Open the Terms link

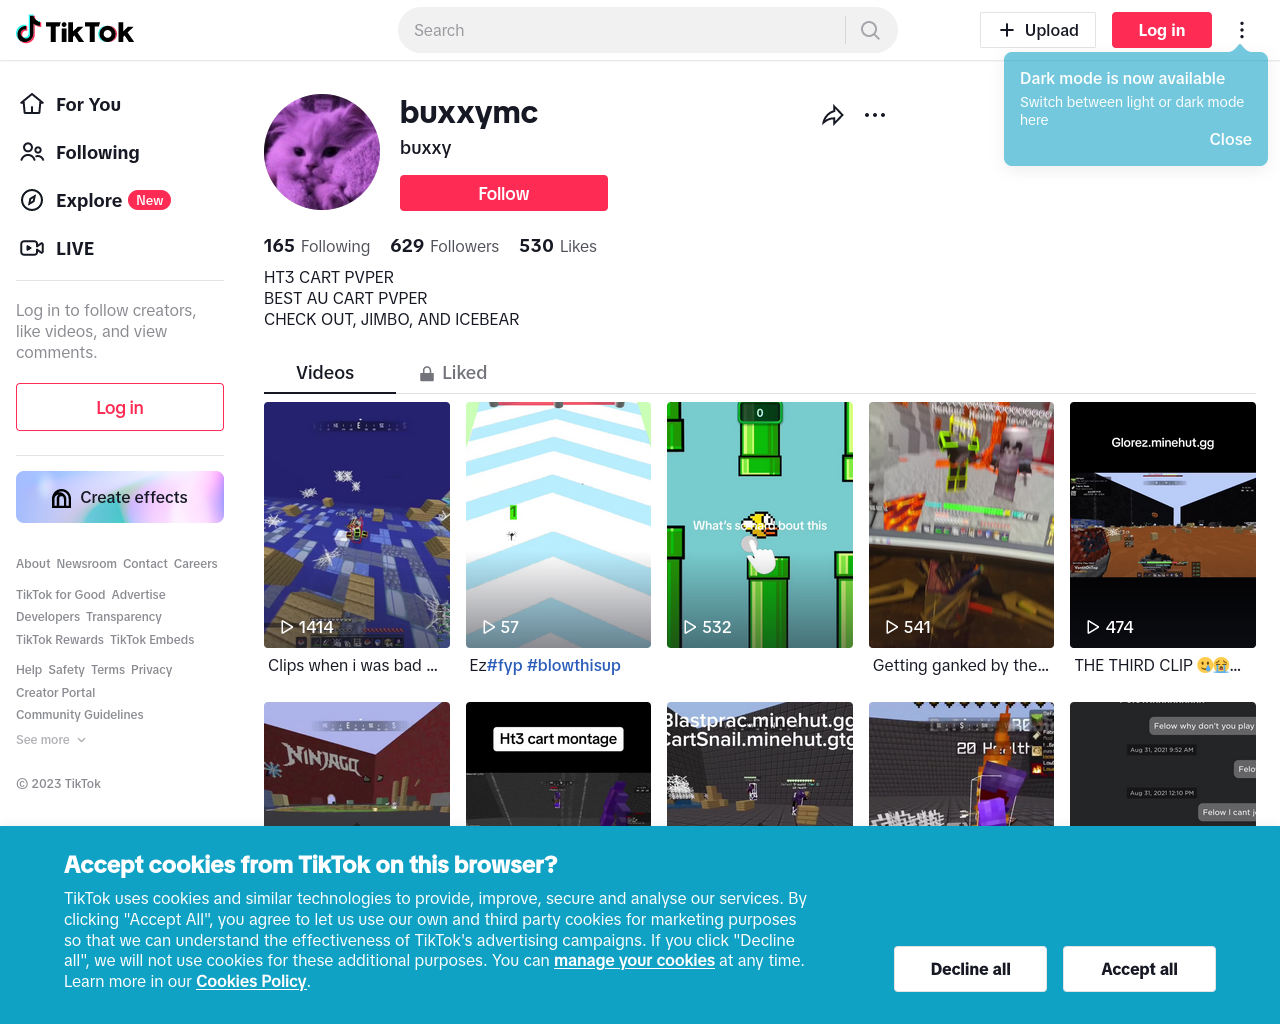pos(108,670)
